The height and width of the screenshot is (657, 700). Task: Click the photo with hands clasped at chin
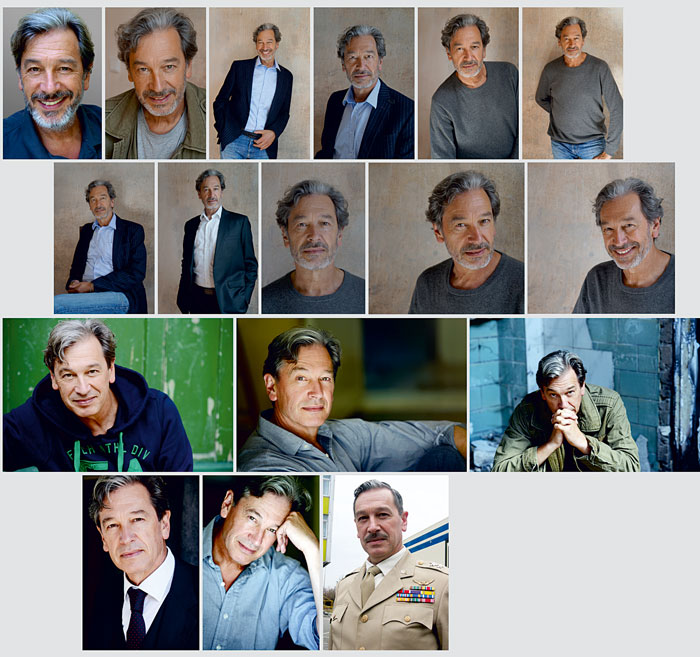[x=568, y=395]
